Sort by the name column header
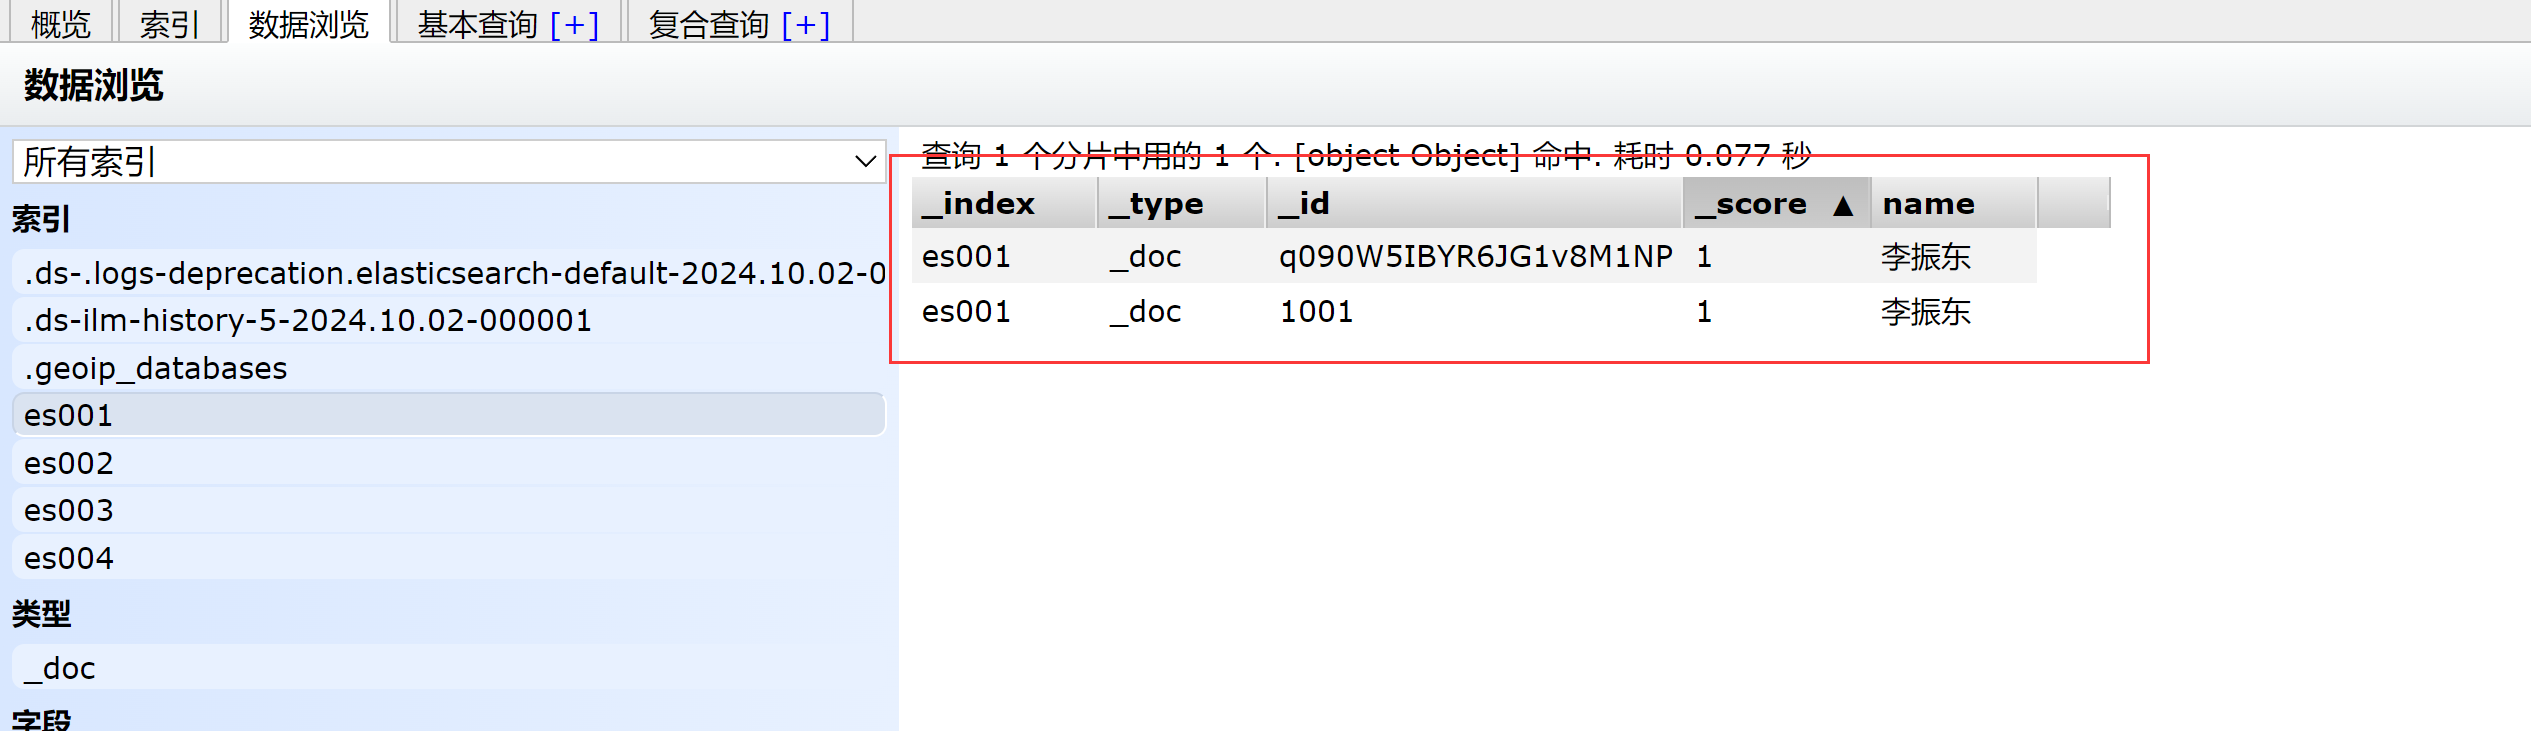The width and height of the screenshot is (2531, 731). pyautogui.click(x=1954, y=203)
